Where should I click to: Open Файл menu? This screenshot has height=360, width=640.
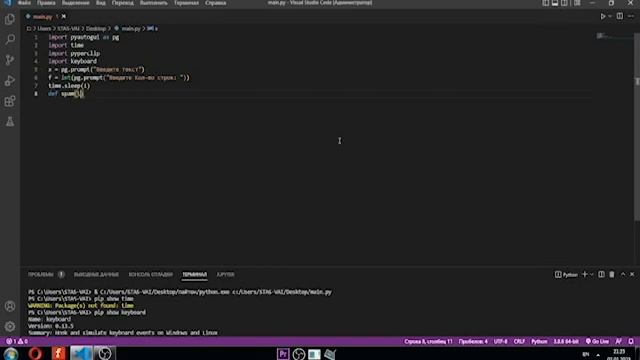(24, 3)
